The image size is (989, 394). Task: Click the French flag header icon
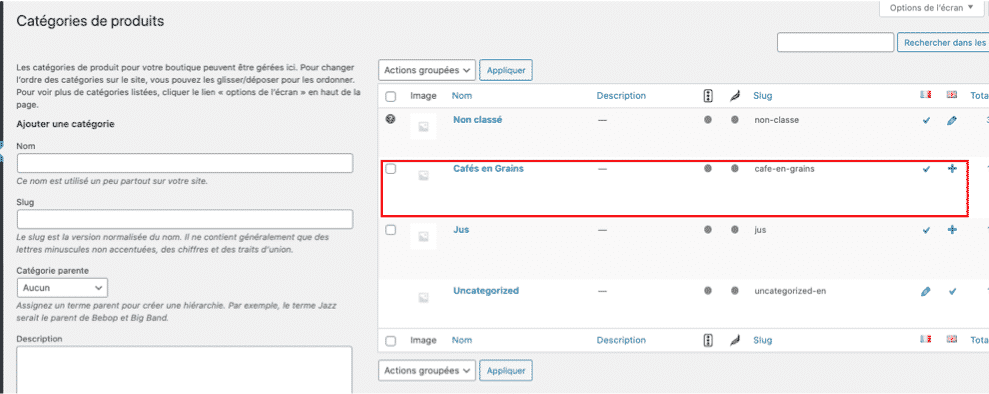925,95
